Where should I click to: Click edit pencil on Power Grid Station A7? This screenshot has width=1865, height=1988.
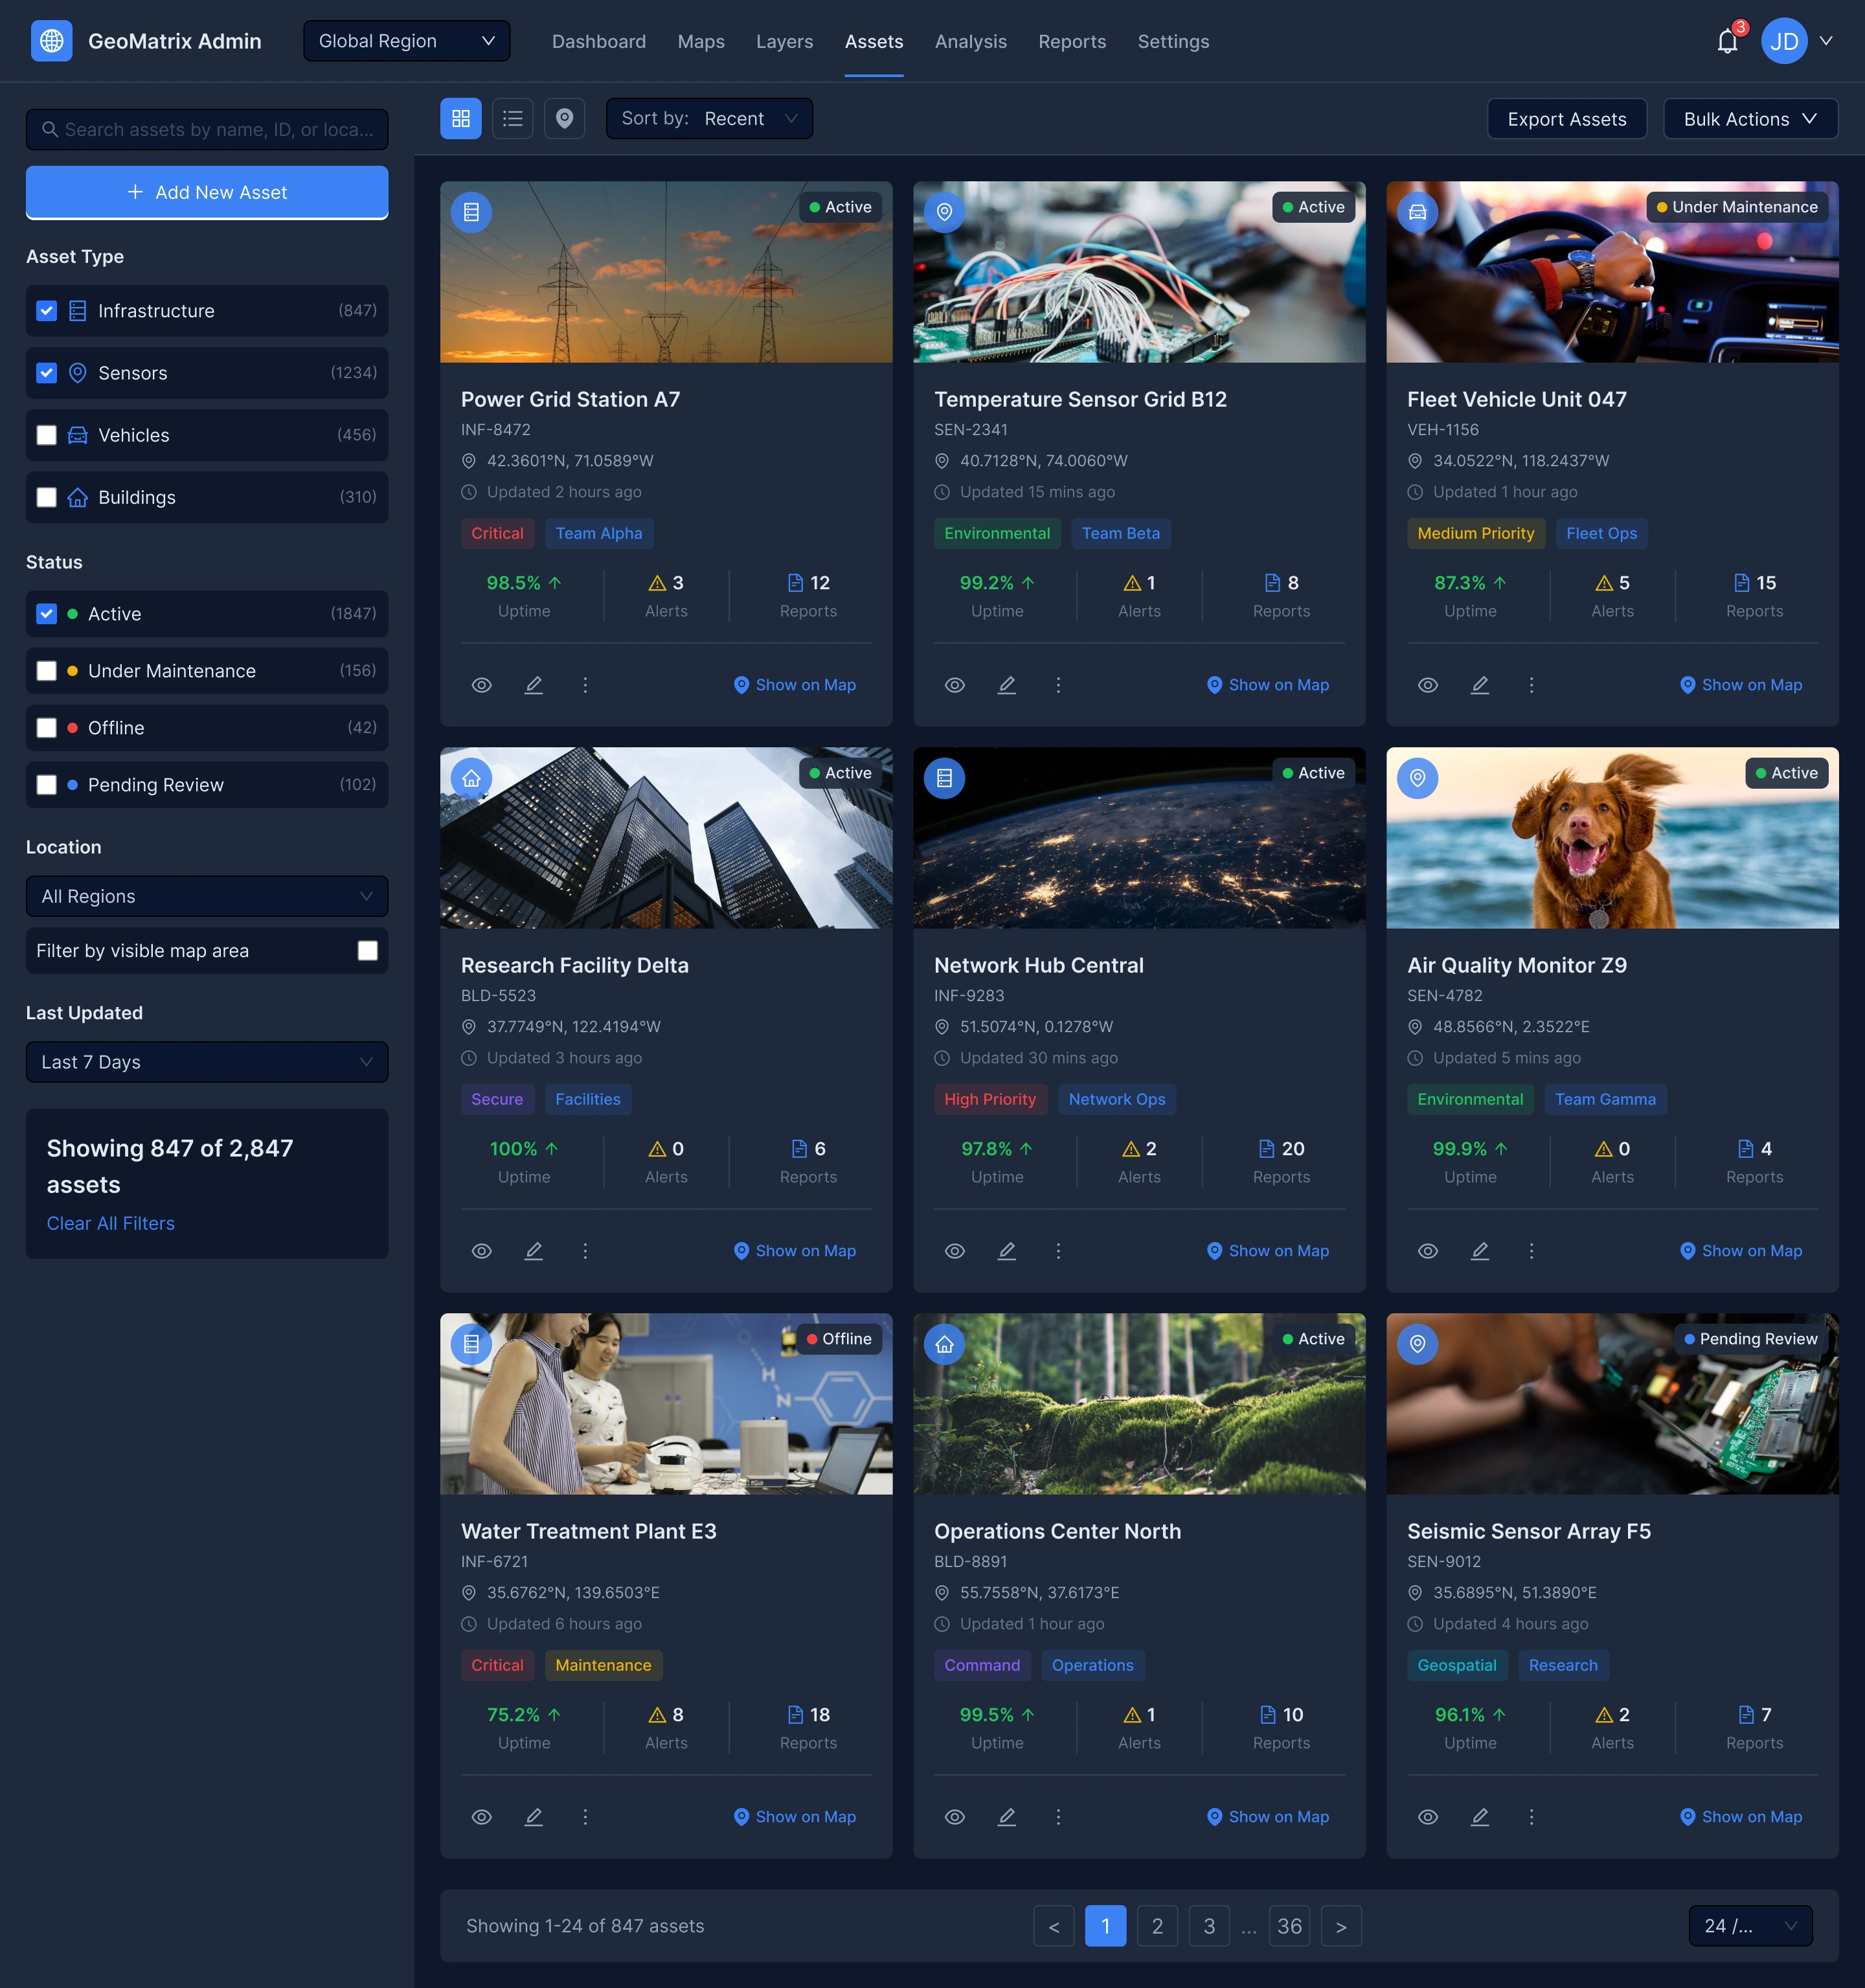pyautogui.click(x=534, y=685)
